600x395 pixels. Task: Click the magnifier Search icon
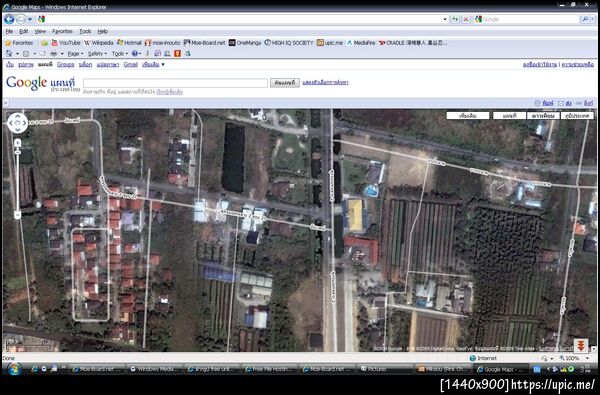point(585,19)
